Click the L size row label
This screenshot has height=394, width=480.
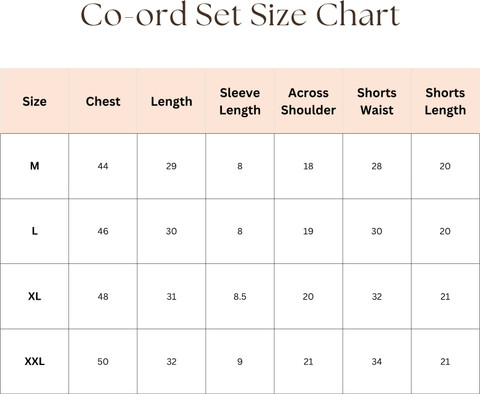coord(34,231)
